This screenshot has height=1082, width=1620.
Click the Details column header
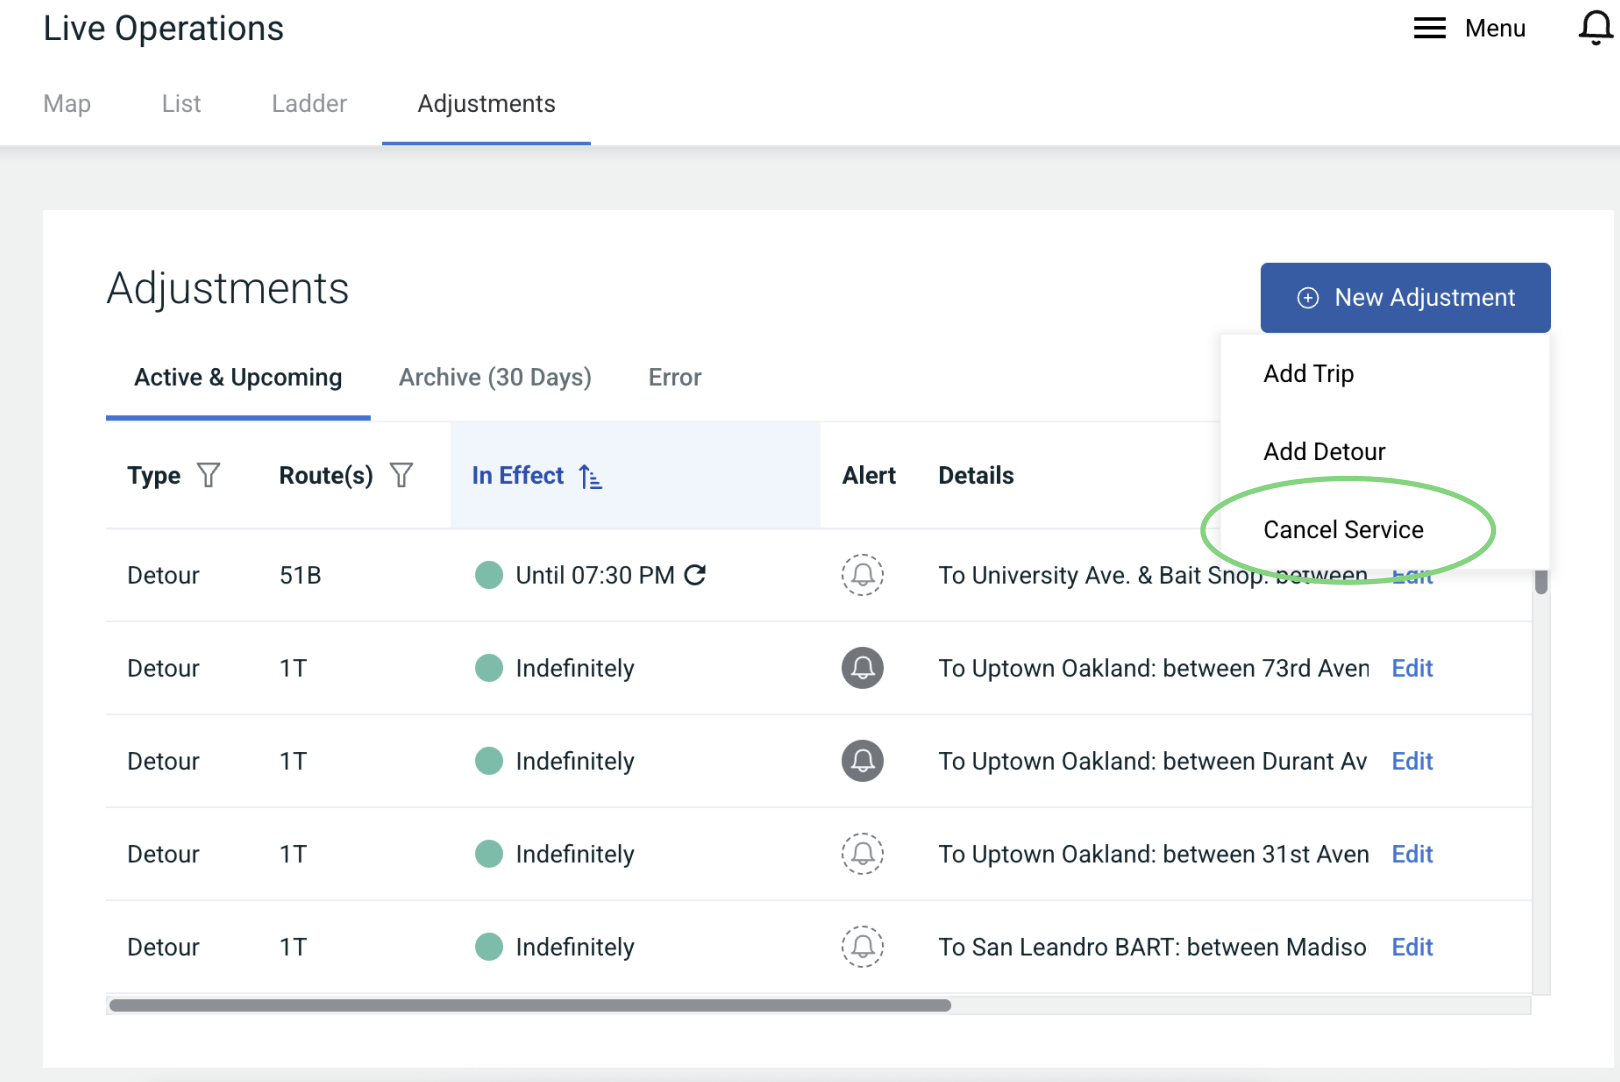[x=976, y=476]
